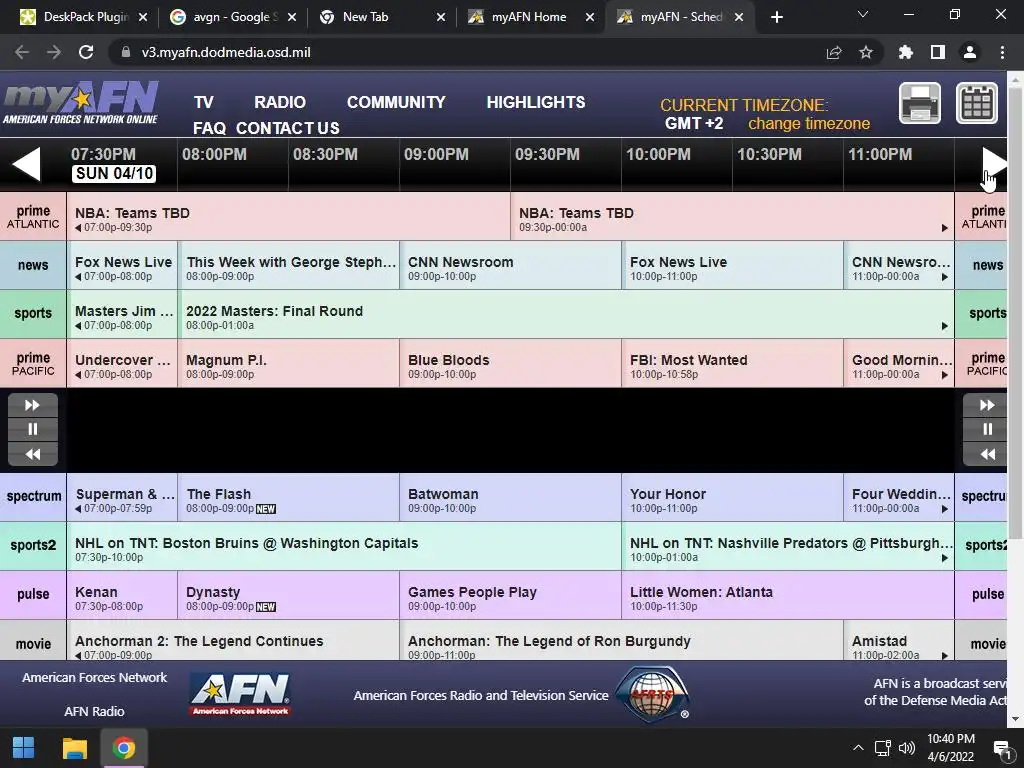This screenshot has height=768, width=1024.
Task: Pause scrolling using the left pause button
Action: tap(33, 429)
